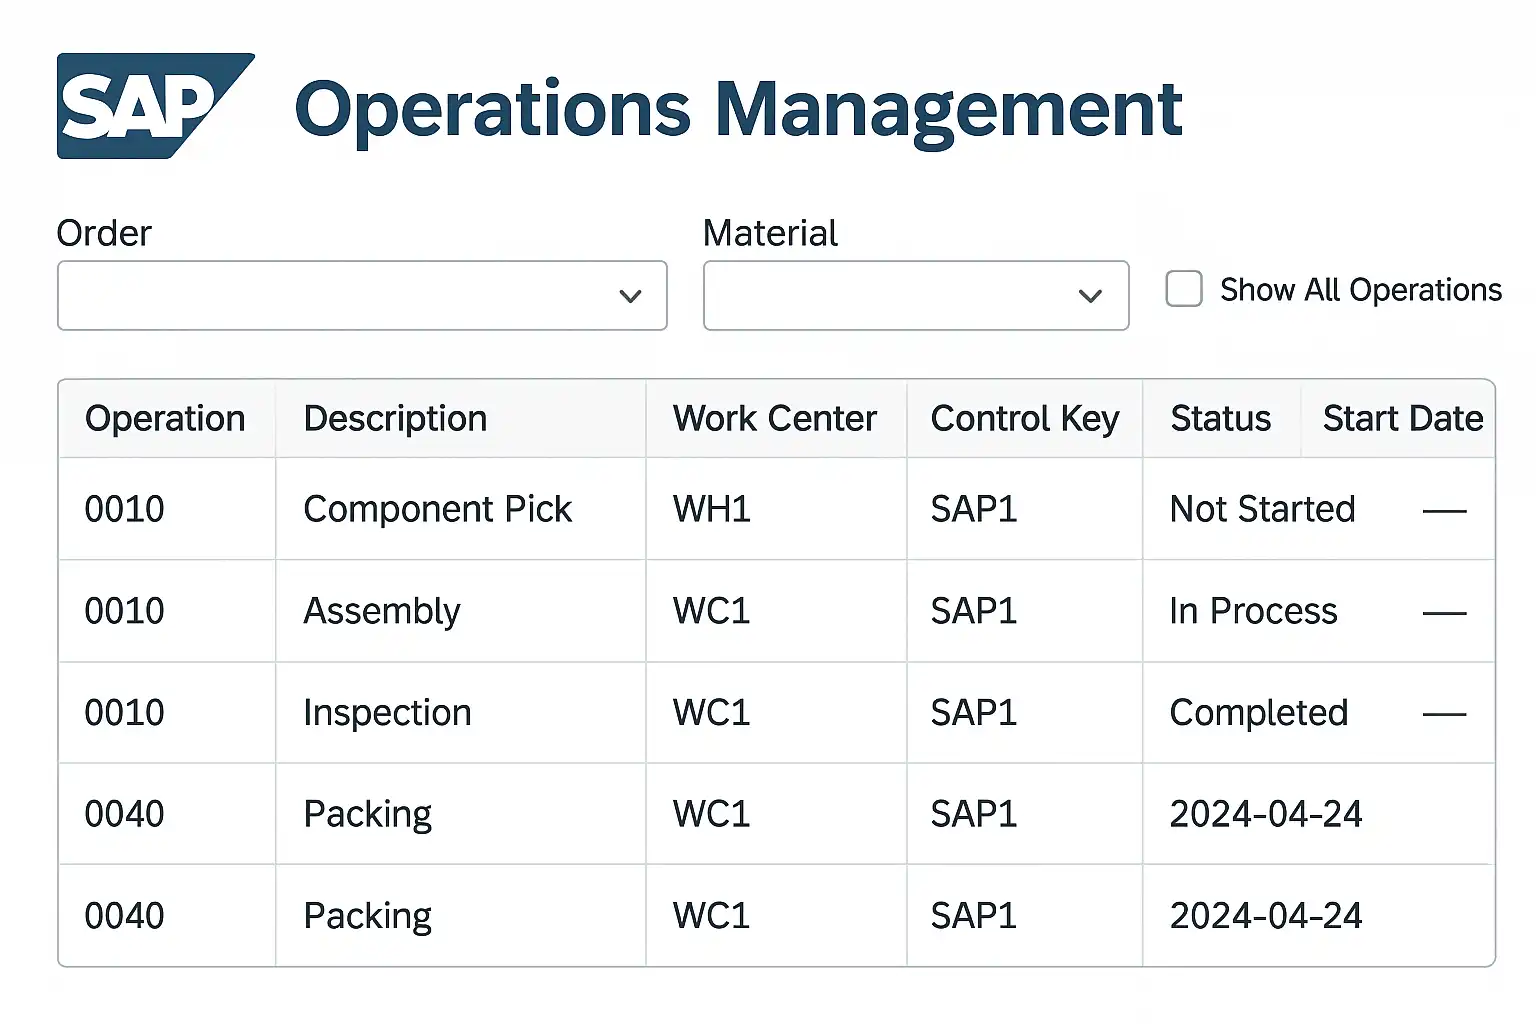1536x1024 pixels.
Task: Click the Inspection description cell
Action: [387, 713]
